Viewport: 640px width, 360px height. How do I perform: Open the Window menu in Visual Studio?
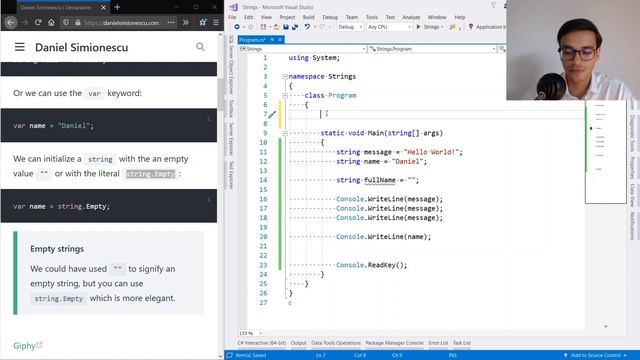point(437,17)
